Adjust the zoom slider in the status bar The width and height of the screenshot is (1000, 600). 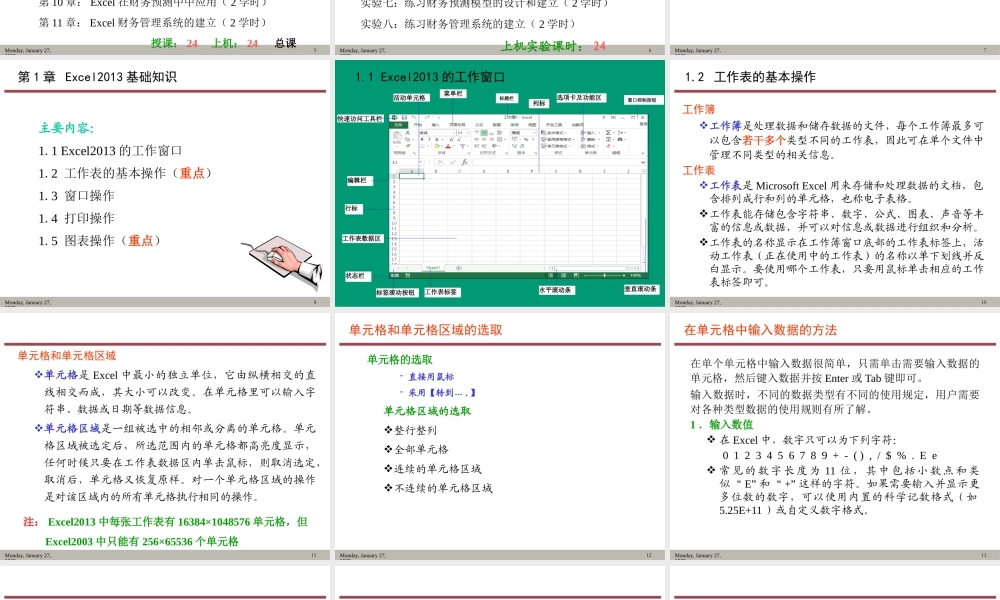(x=605, y=275)
